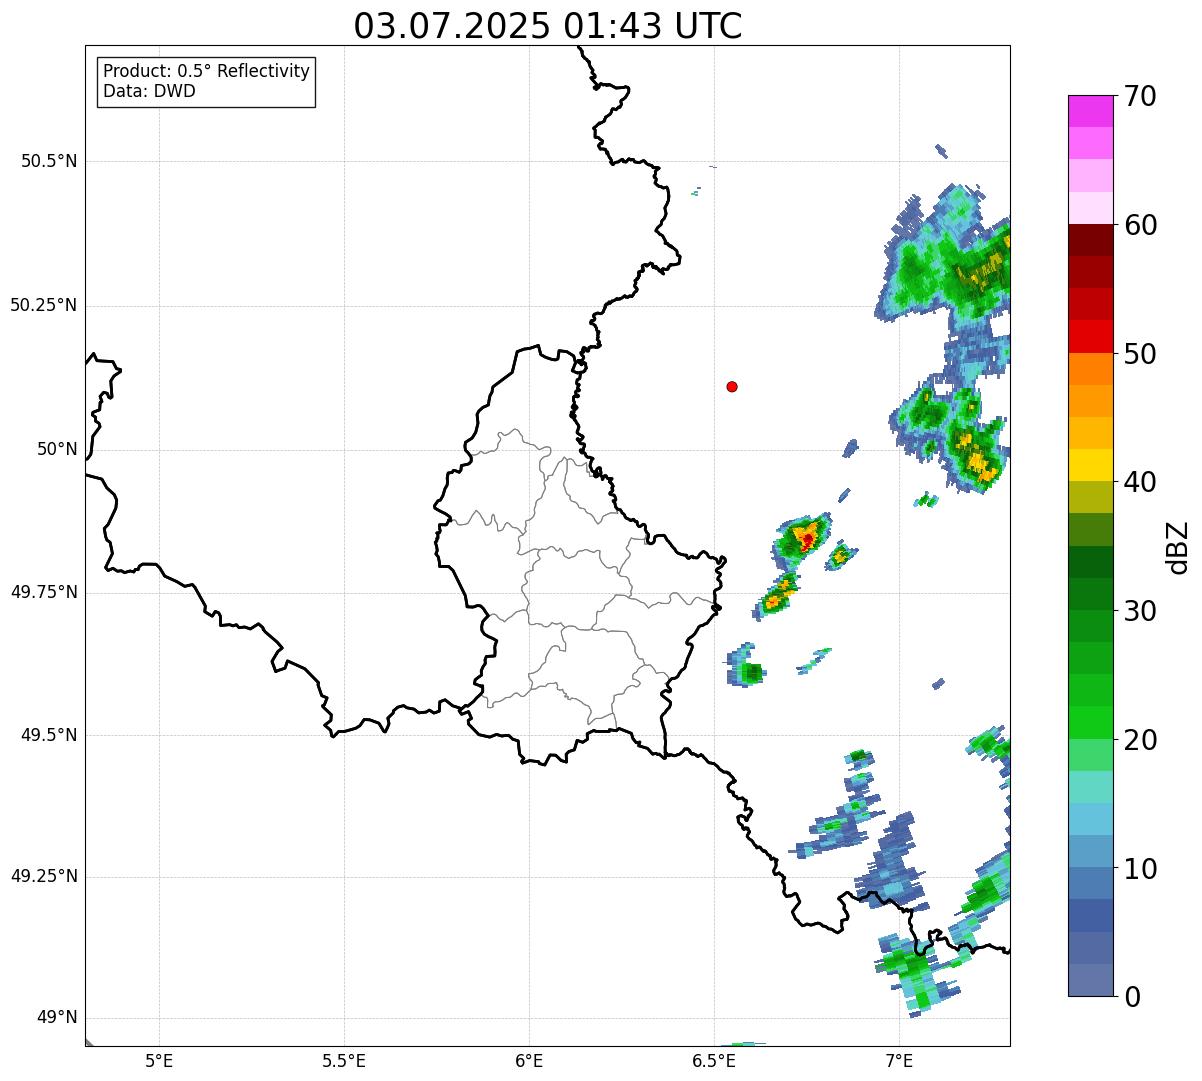The height and width of the screenshot is (1081, 1202).
Task: Click the "49.75°N" latitude label
Action: click(43, 592)
